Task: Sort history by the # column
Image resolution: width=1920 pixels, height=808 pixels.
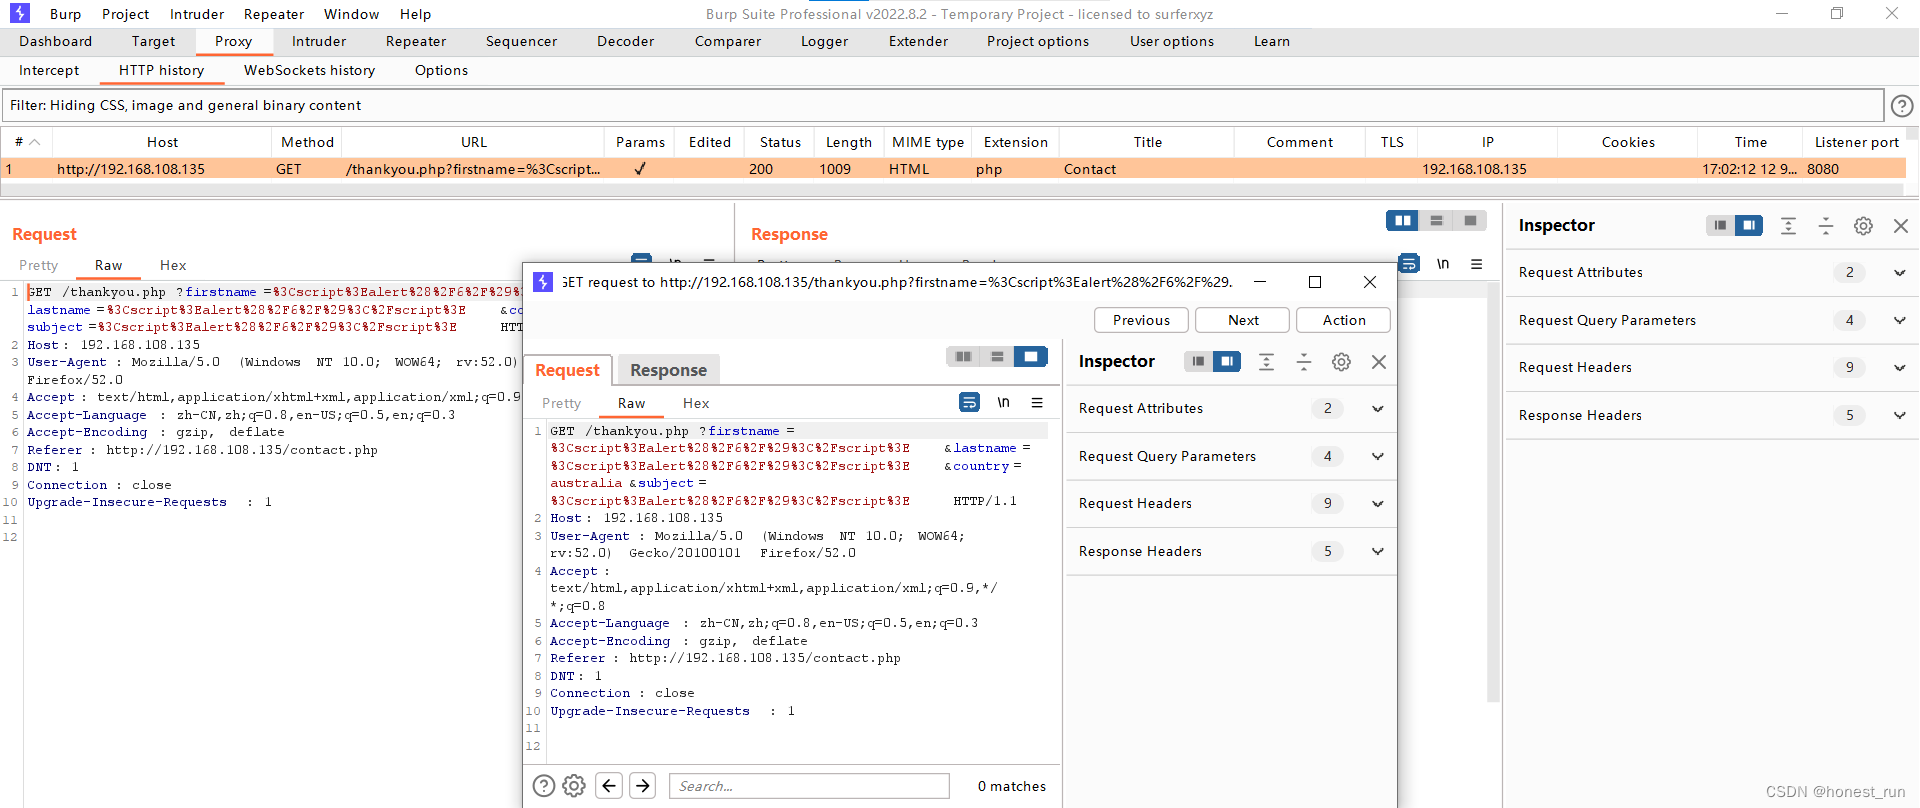Action: coord(27,142)
